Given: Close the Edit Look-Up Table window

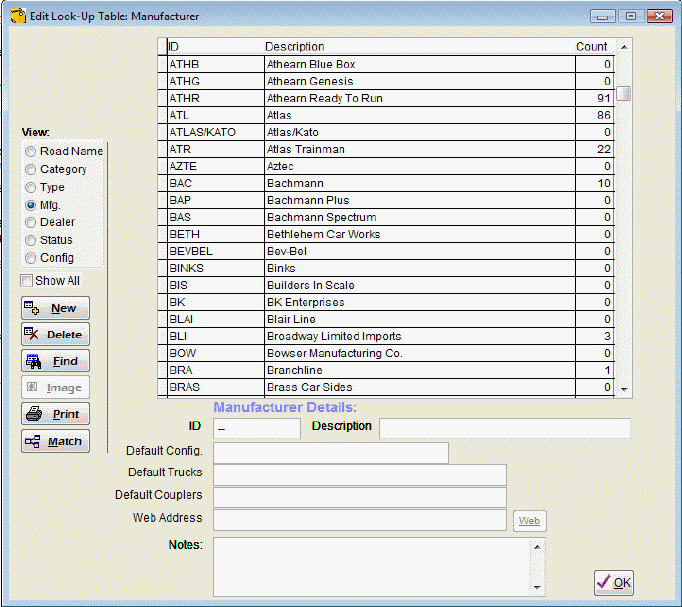Looking at the screenshot, I should pos(659,17).
